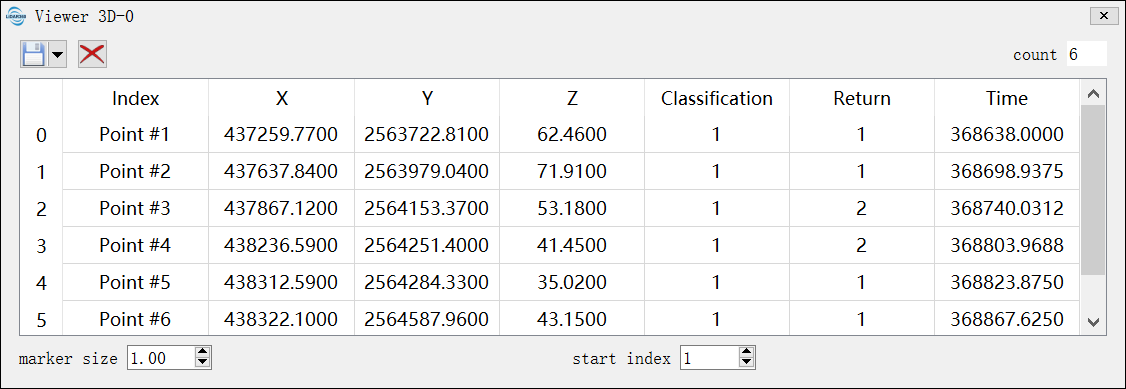Image resolution: width=1126 pixels, height=389 pixels.
Task: Increase marker size with up arrow
Action: (203, 352)
